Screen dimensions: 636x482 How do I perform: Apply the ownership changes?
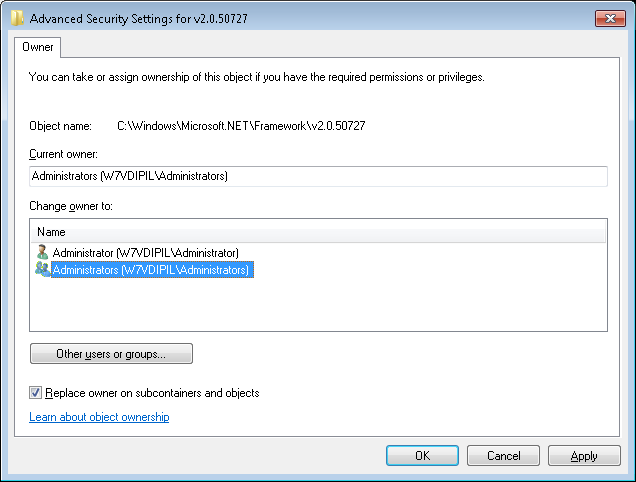click(584, 456)
